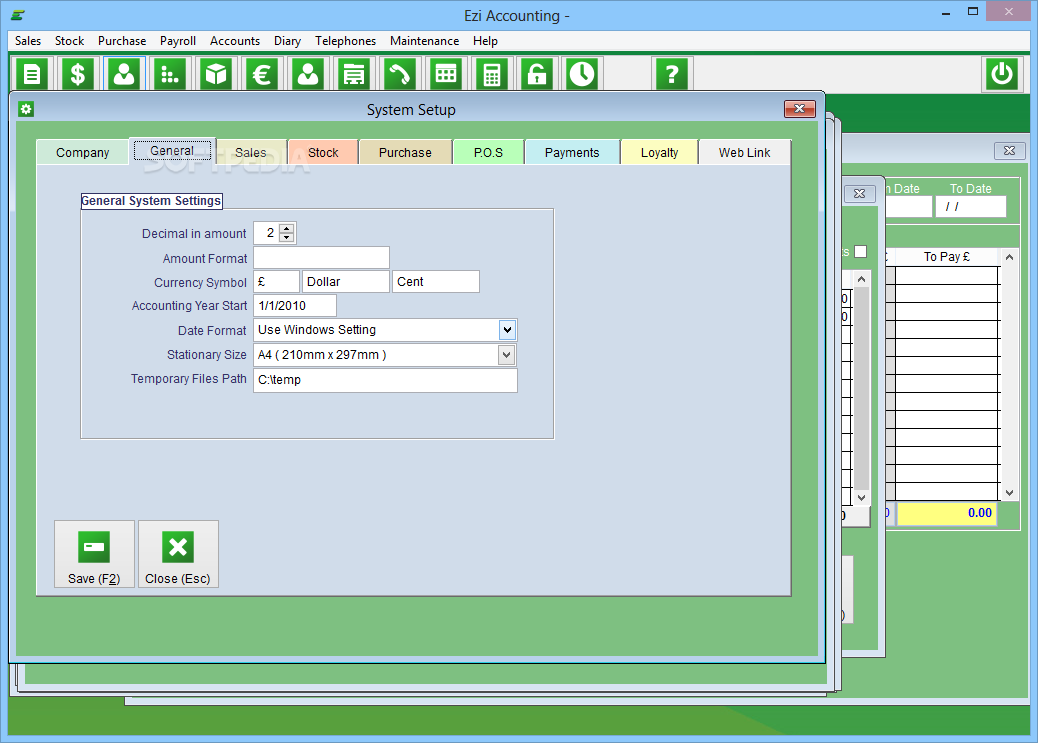Viewport: 1038px width, 743px height.
Task: Click the open padlock toolbar icon
Action: pos(537,74)
